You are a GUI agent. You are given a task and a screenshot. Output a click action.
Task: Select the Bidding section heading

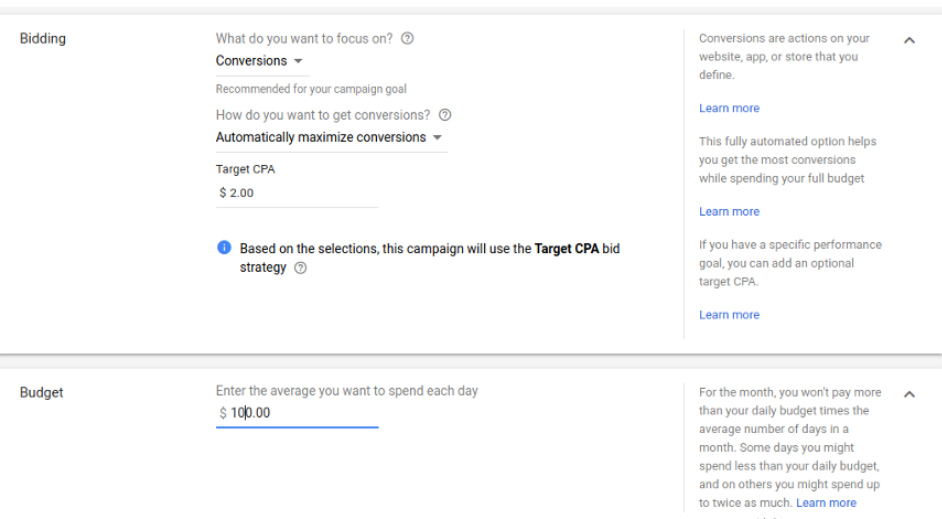[x=43, y=39]
